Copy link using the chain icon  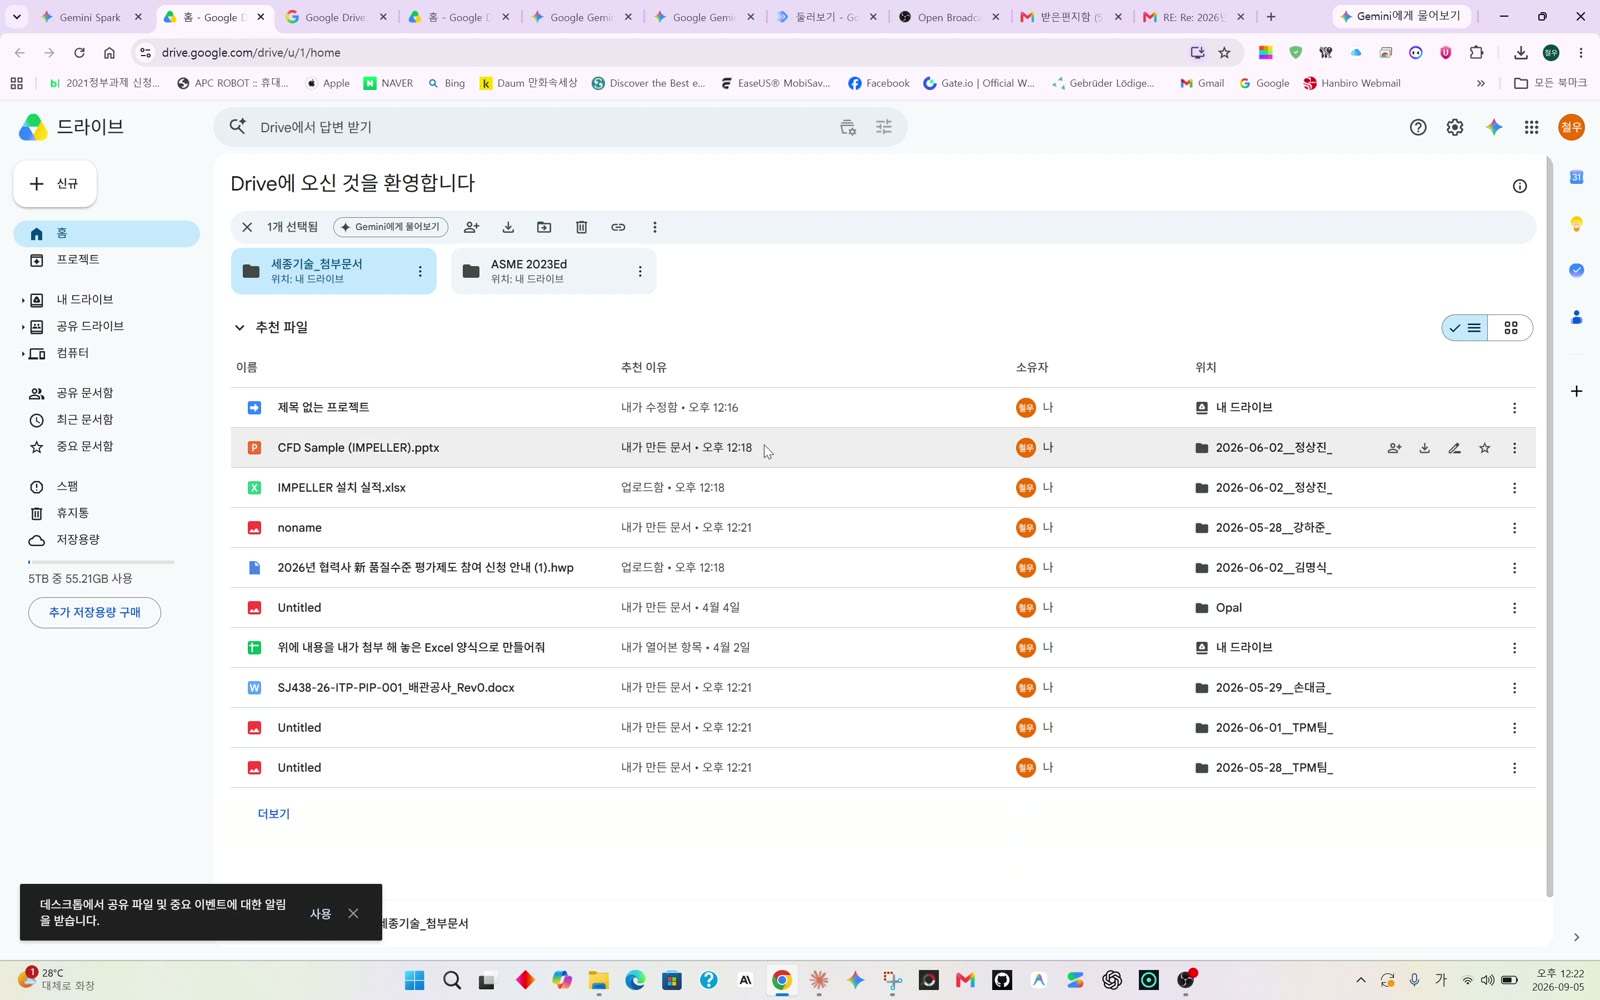618,227
